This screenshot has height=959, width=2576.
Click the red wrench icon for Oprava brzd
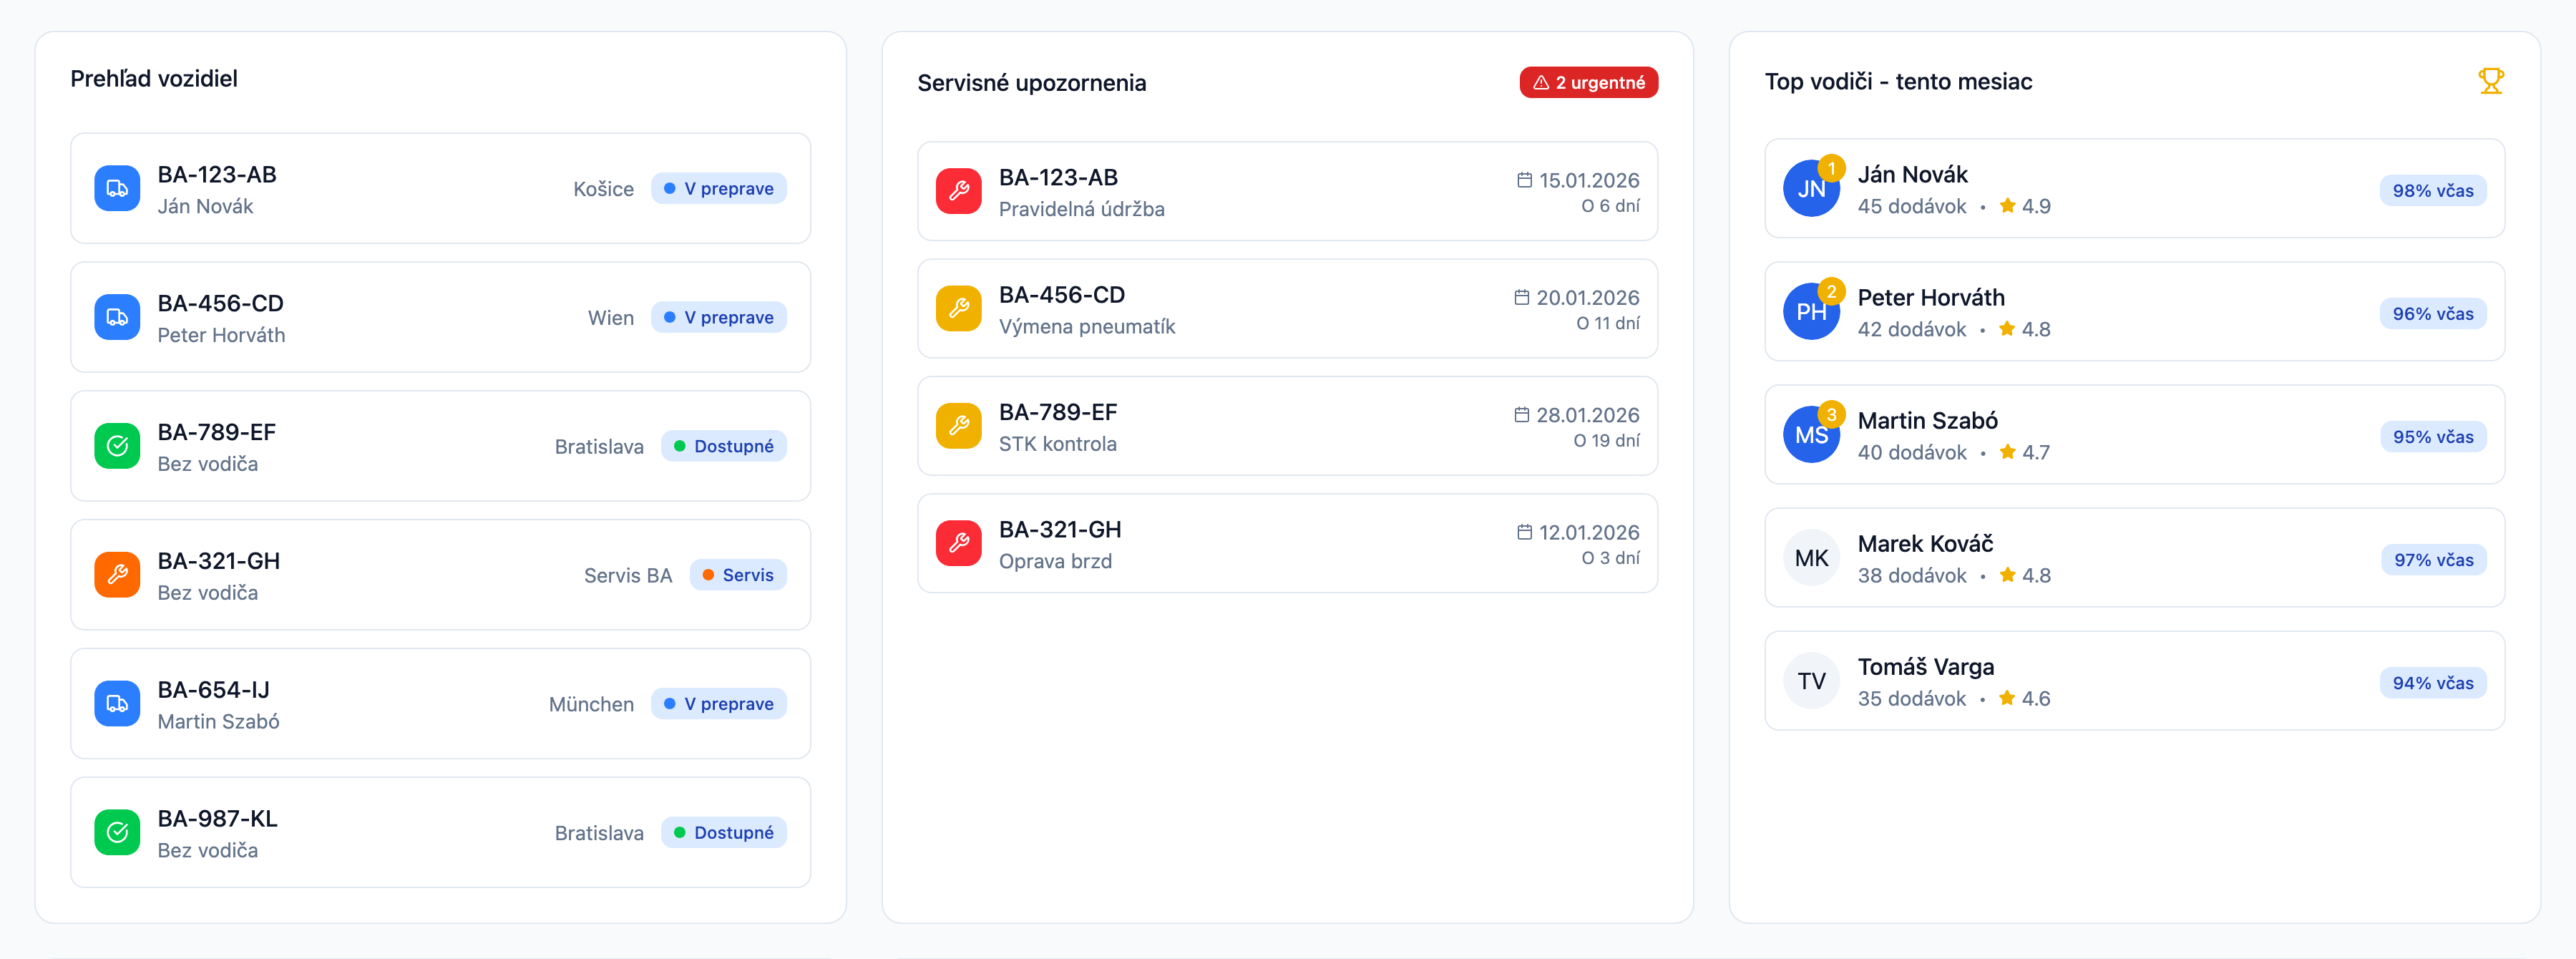(958, 543)
